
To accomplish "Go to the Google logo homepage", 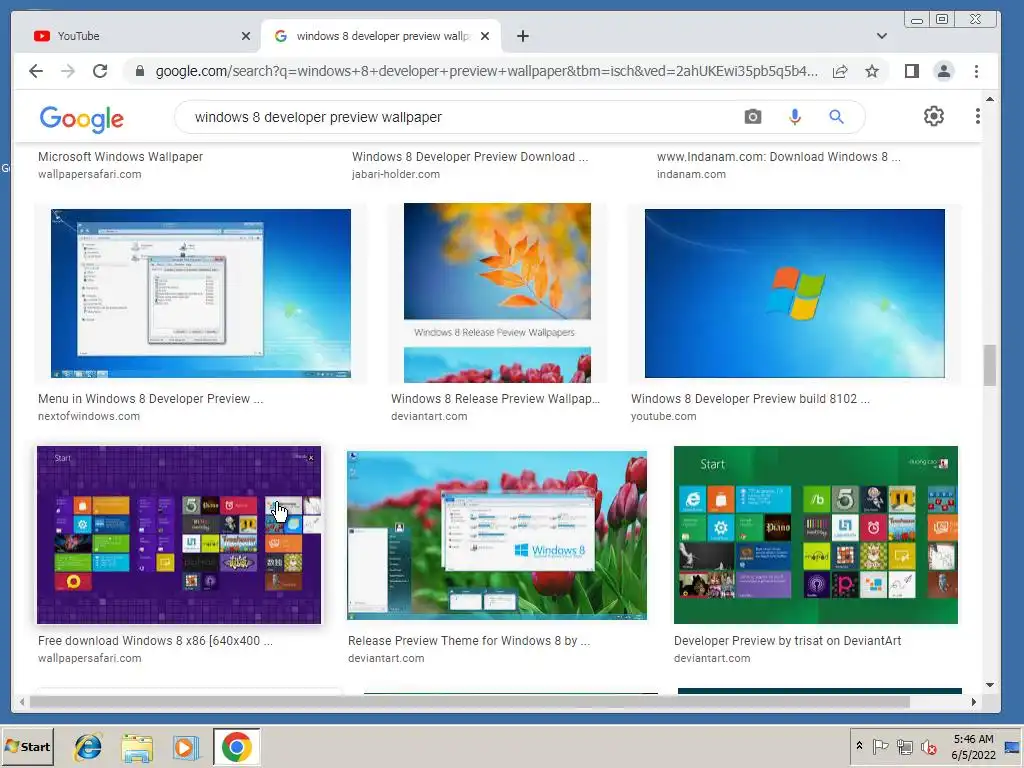I will coord(82,118).
